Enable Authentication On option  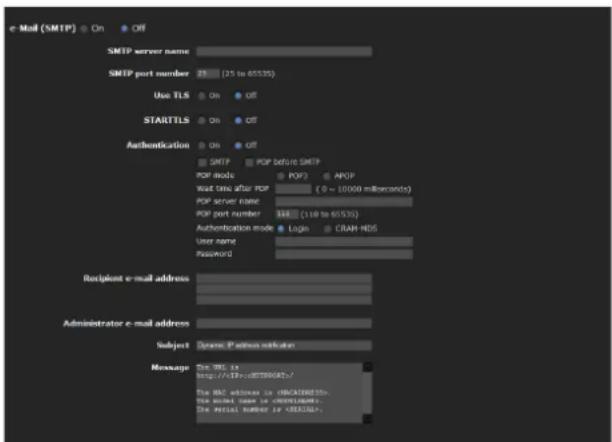point(201,146)
